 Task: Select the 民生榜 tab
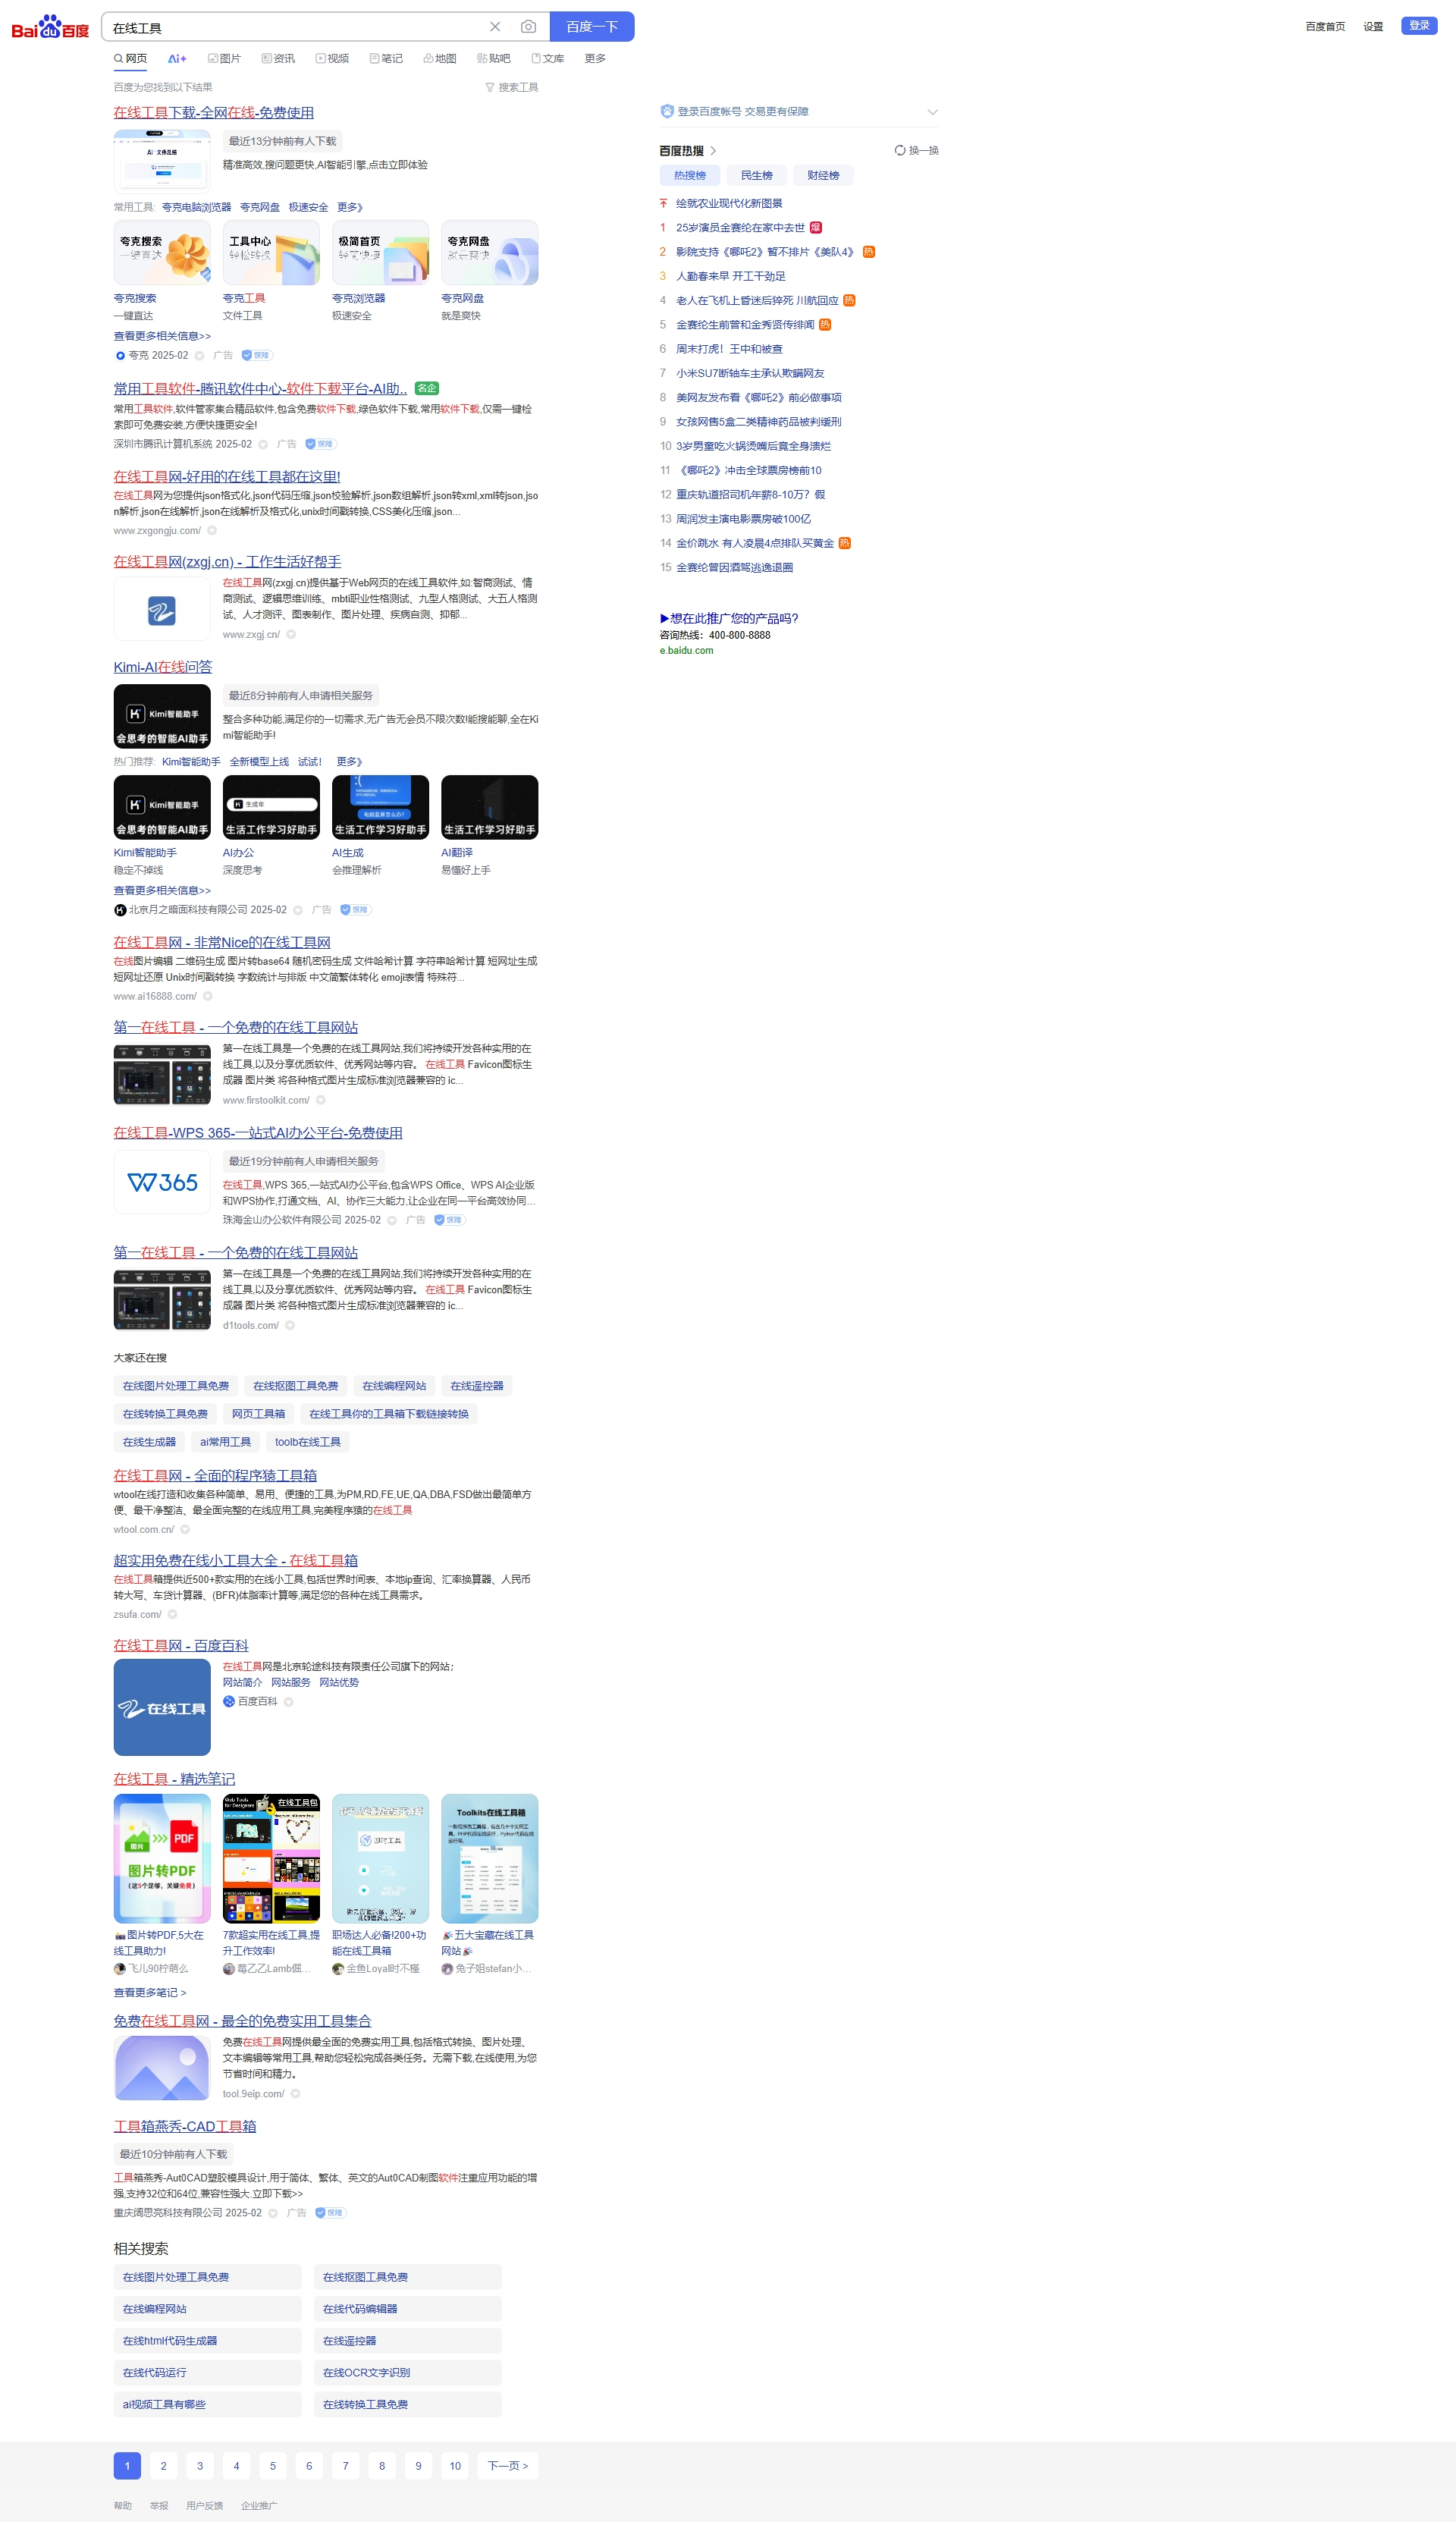(x=757, y=176)
